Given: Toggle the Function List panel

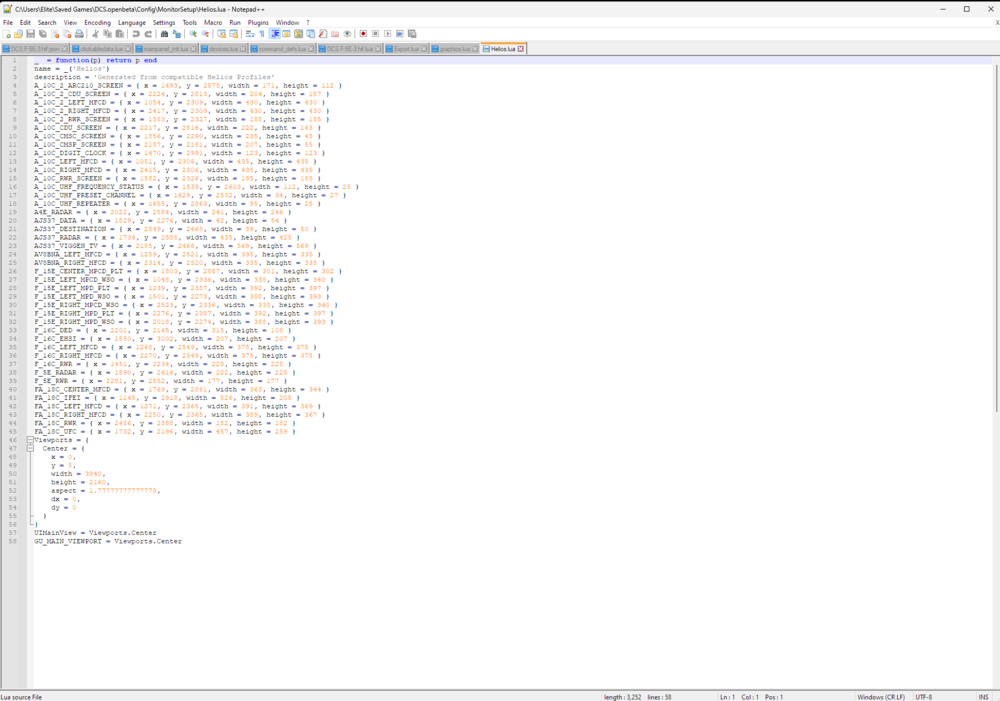Looking at the screenshot, I should point(323,34).
